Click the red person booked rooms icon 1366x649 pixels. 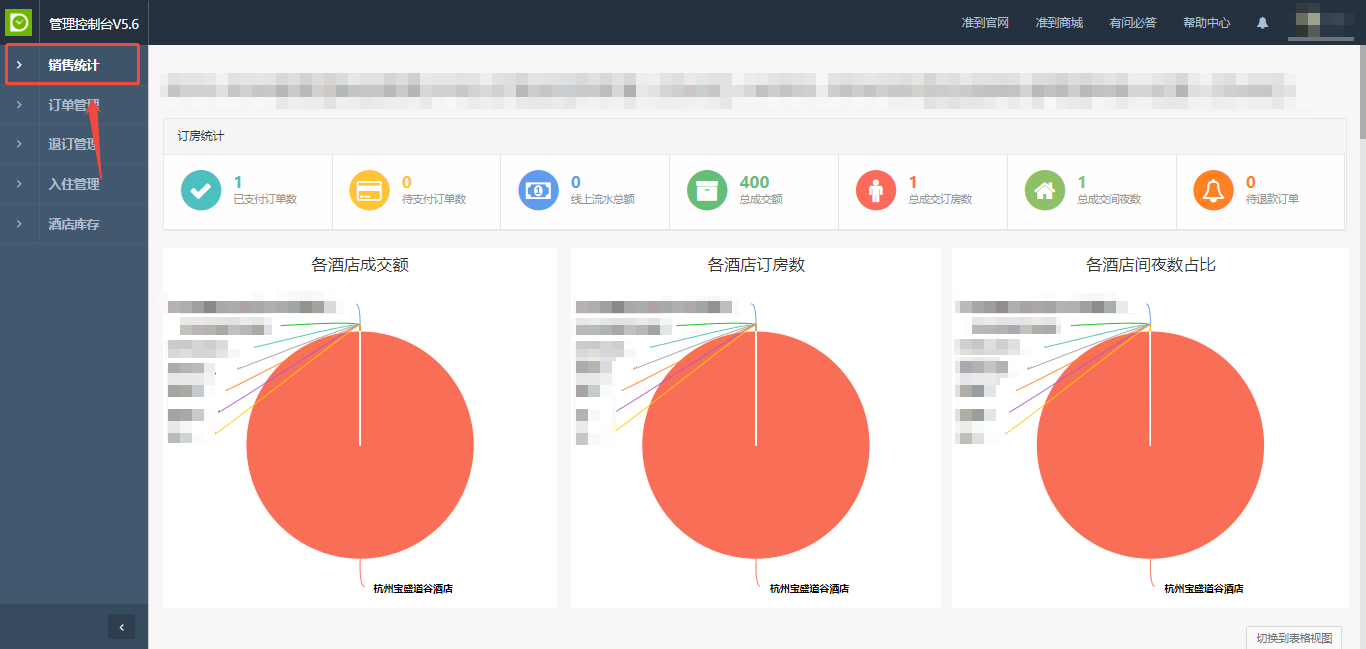pyautogui.click(x=876, y=190)
